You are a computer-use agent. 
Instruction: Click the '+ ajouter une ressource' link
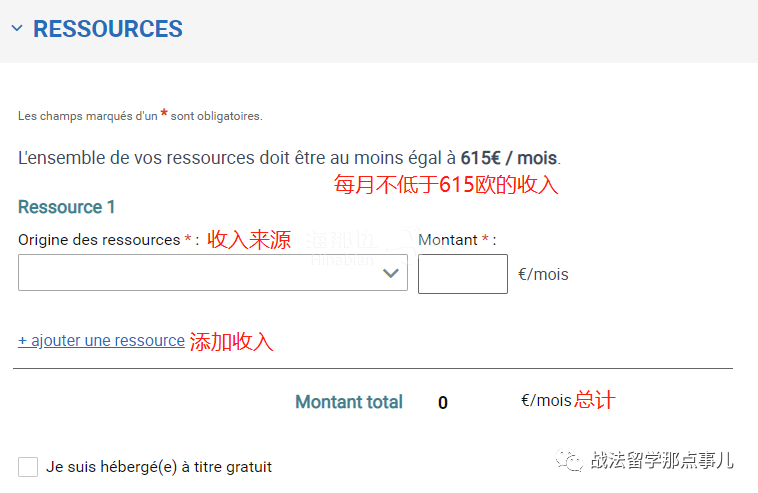pyautogui.click(x=101, y=340)
